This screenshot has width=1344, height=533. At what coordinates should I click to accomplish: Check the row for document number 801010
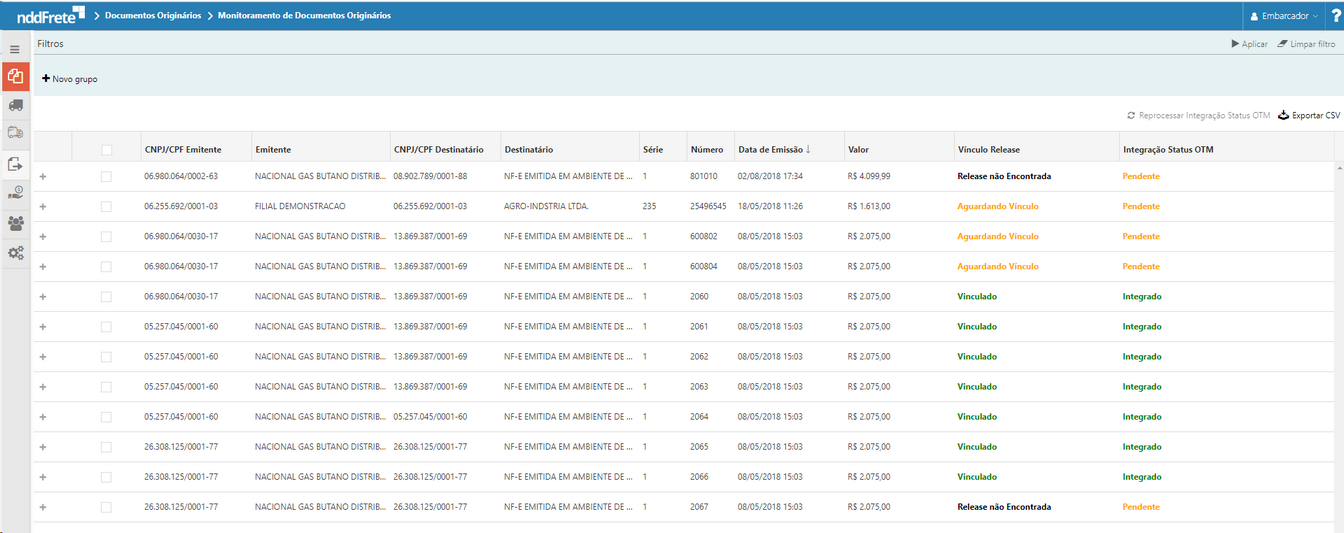click(107, 177)
